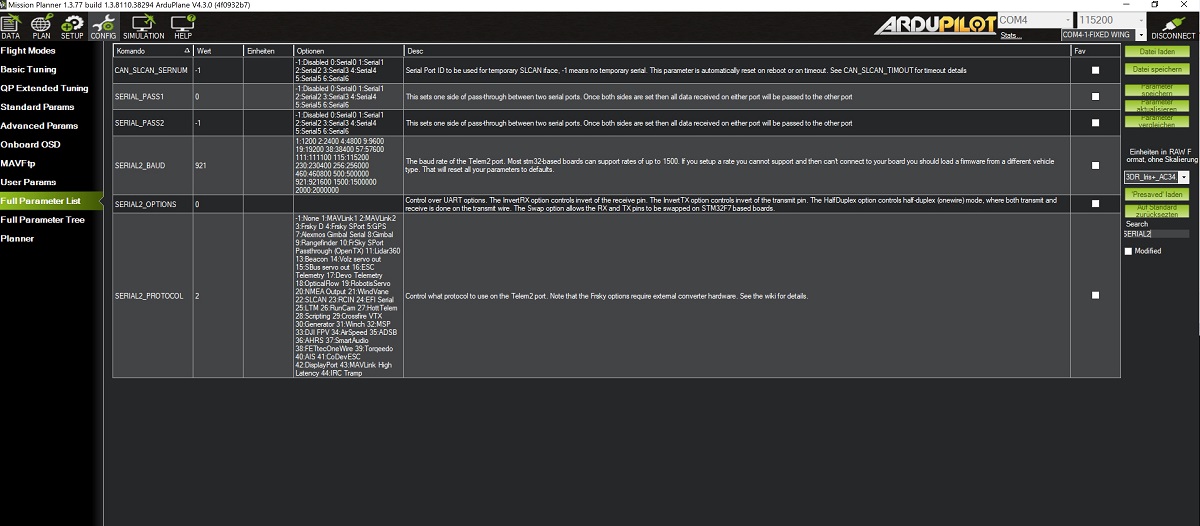Open the CONFIG tuning screen
1200x526 pixels.
coord(103,26)
